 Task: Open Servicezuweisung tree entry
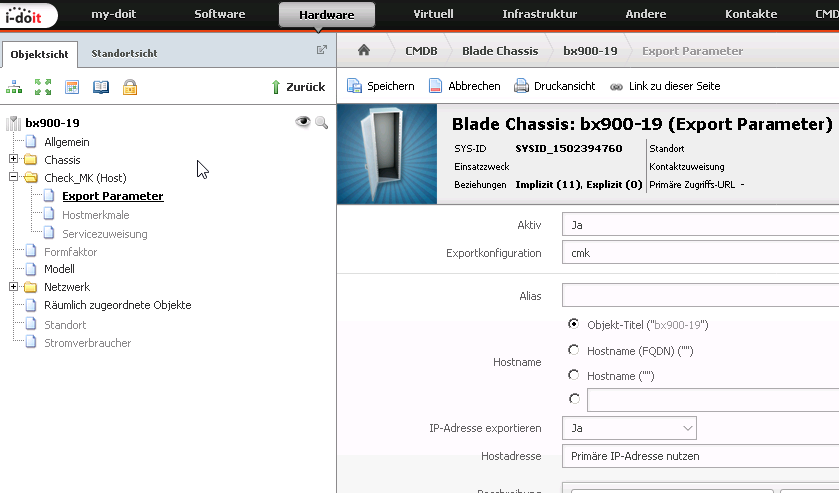(105, 234)
